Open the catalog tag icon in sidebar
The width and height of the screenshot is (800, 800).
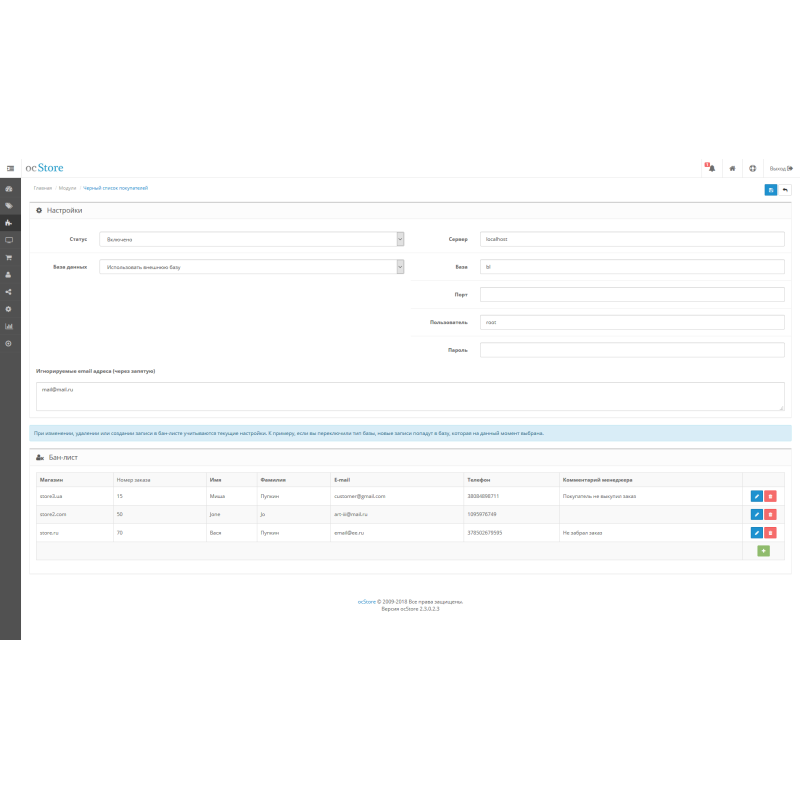coord(9,205)
